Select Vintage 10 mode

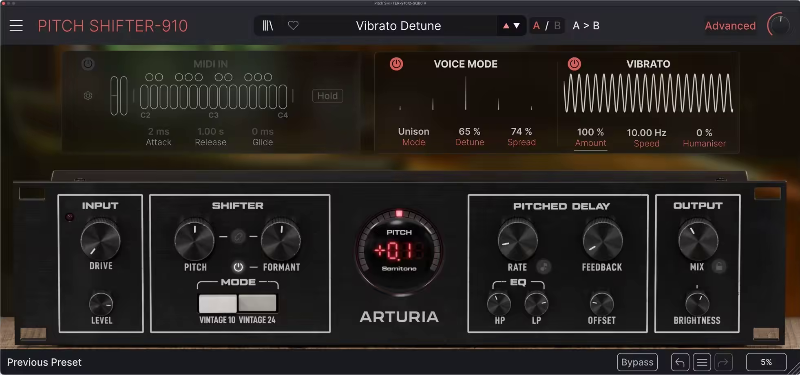pyautogui.click(x=217, y=303)
